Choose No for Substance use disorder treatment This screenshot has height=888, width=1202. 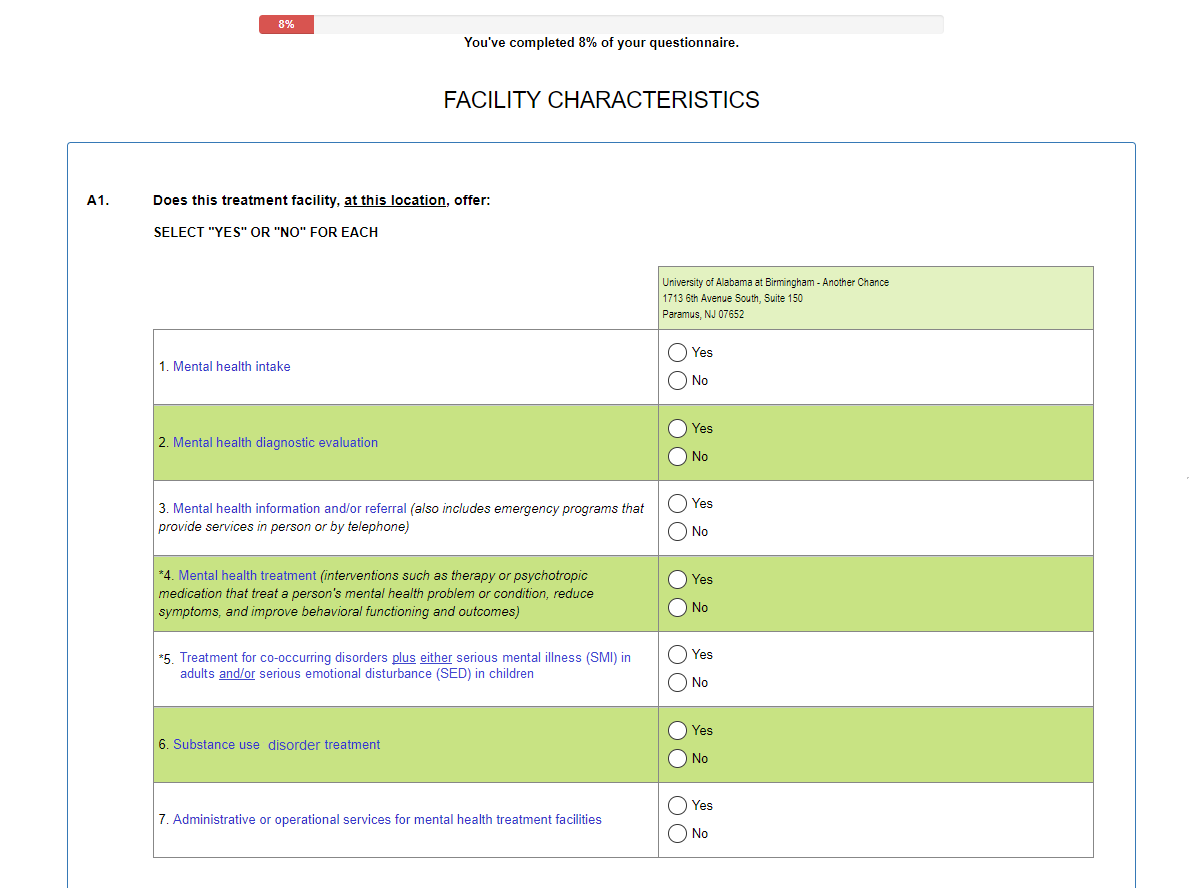677,758
